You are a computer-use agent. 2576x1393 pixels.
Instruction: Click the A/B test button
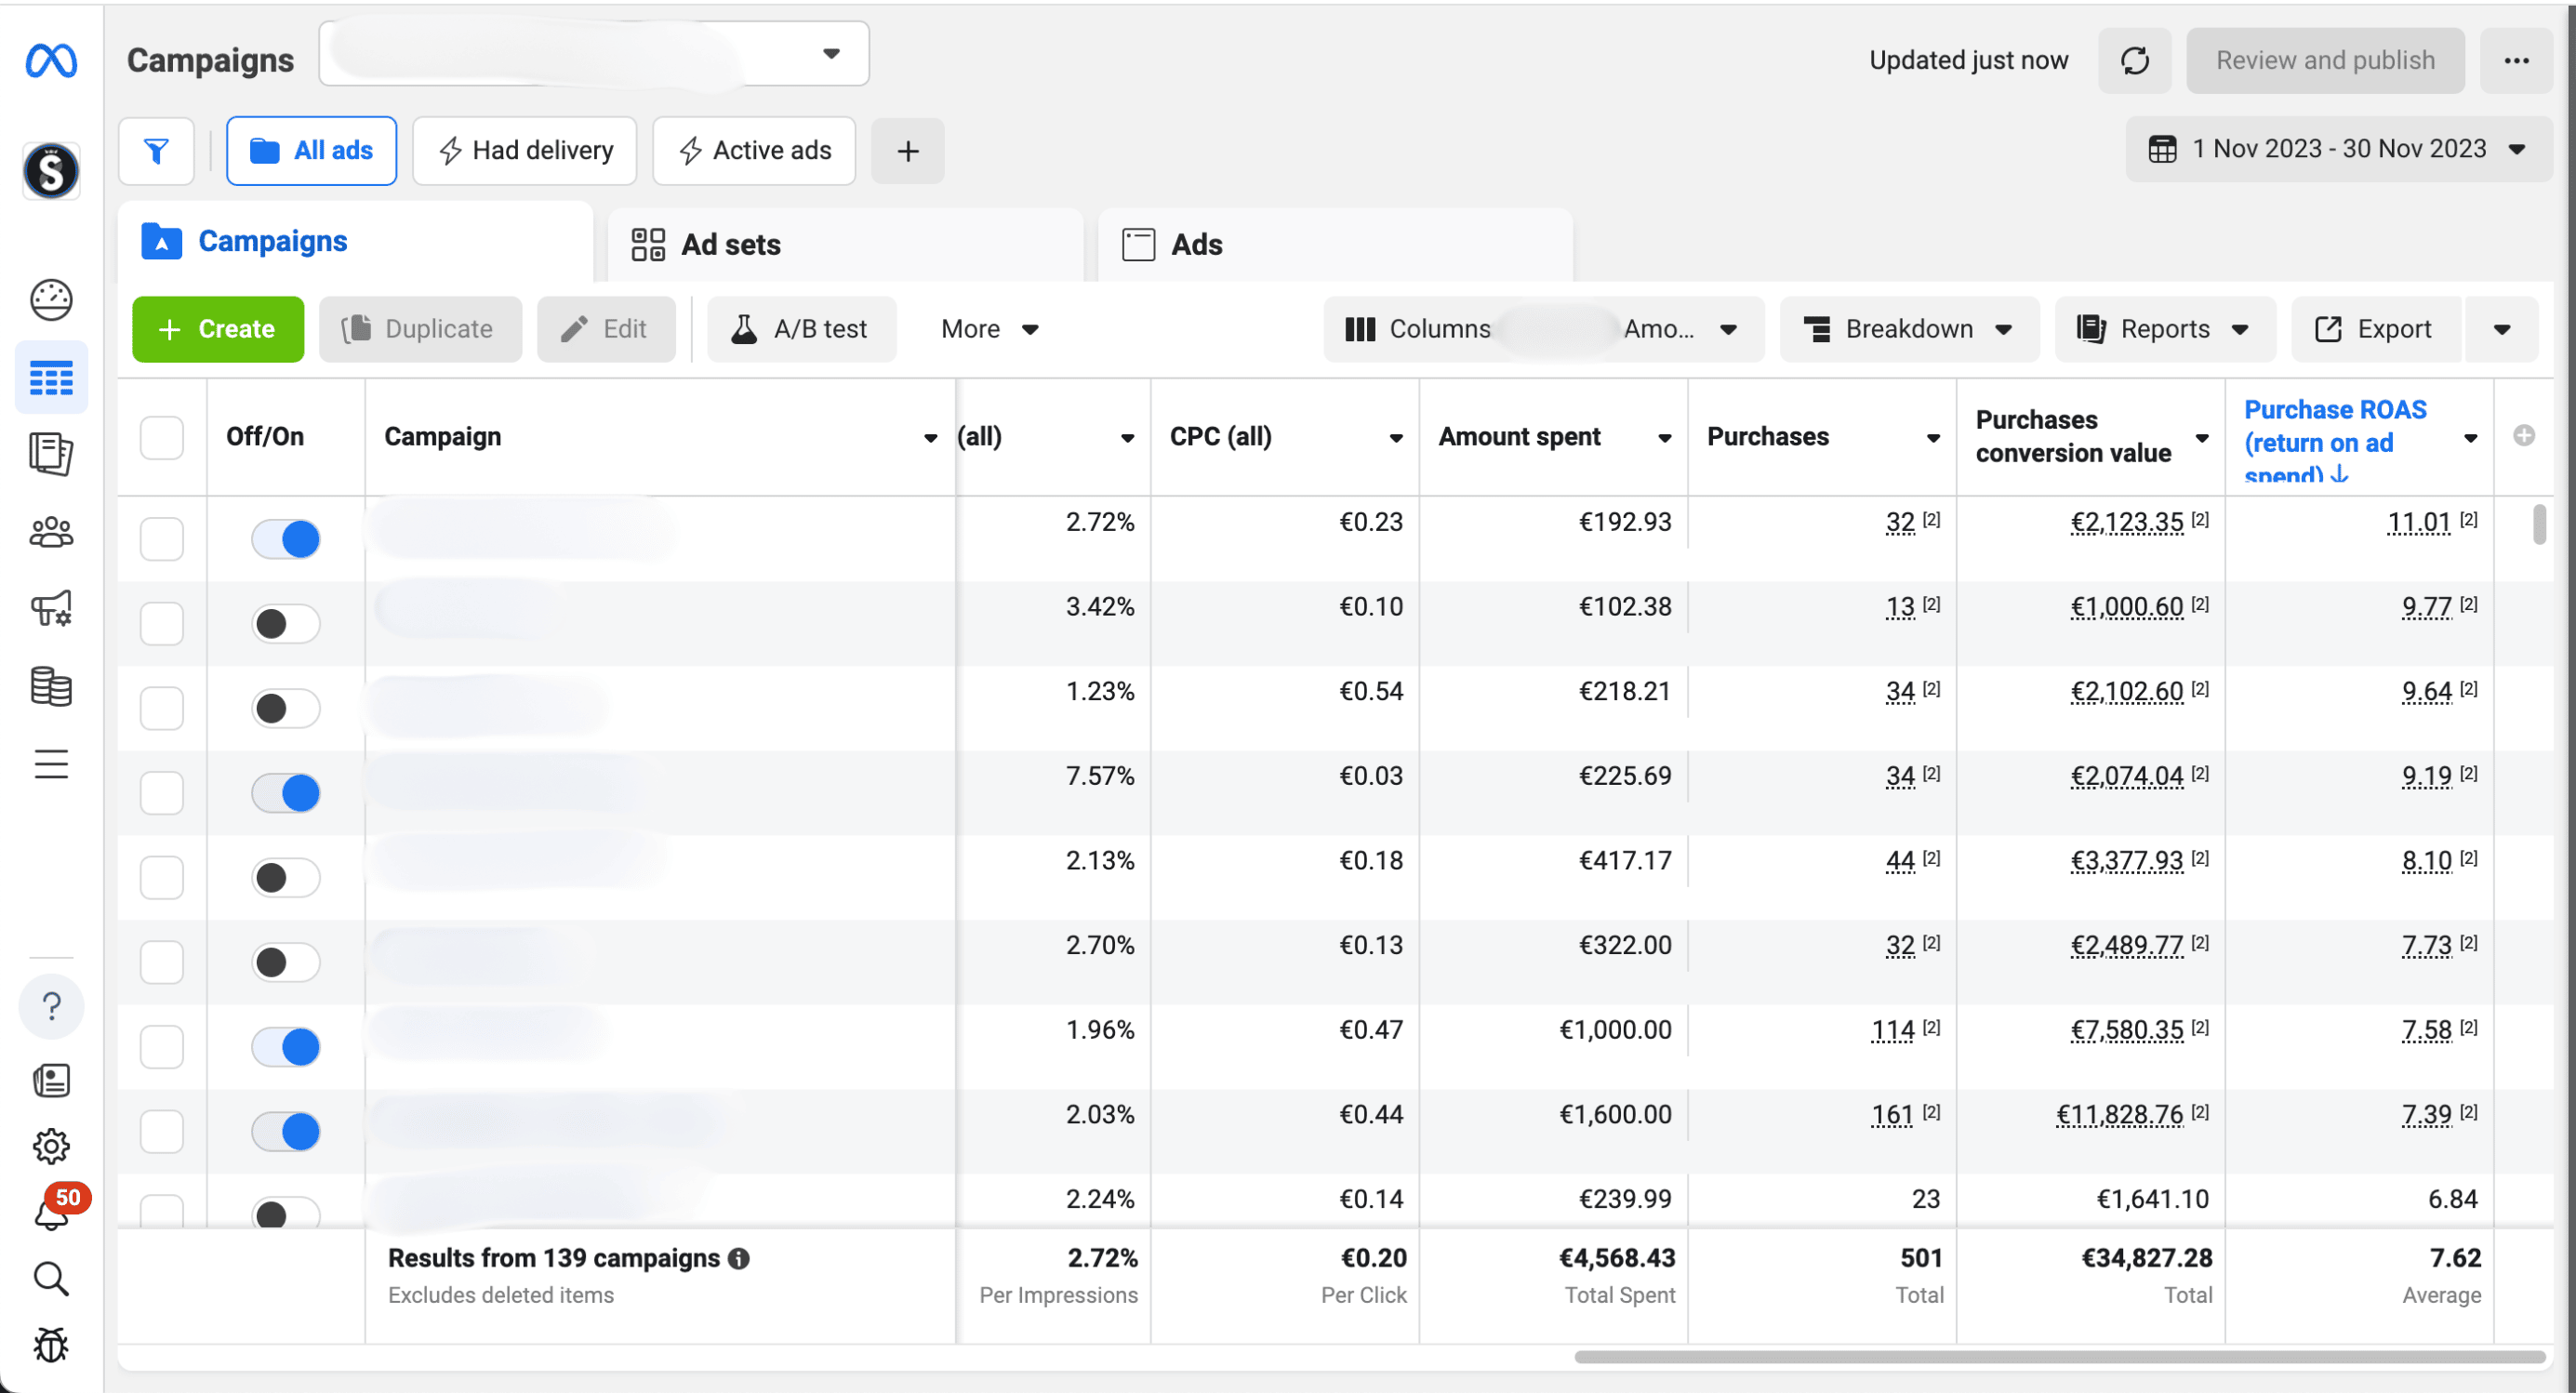[x=801, y=329]
